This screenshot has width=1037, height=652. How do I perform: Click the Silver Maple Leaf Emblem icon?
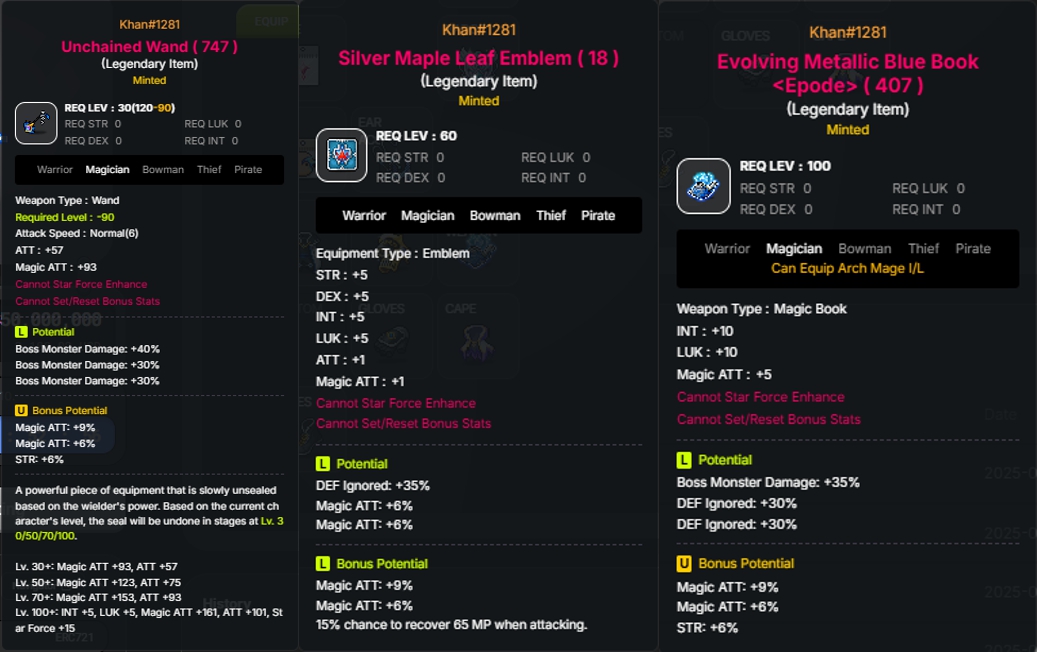341,155
